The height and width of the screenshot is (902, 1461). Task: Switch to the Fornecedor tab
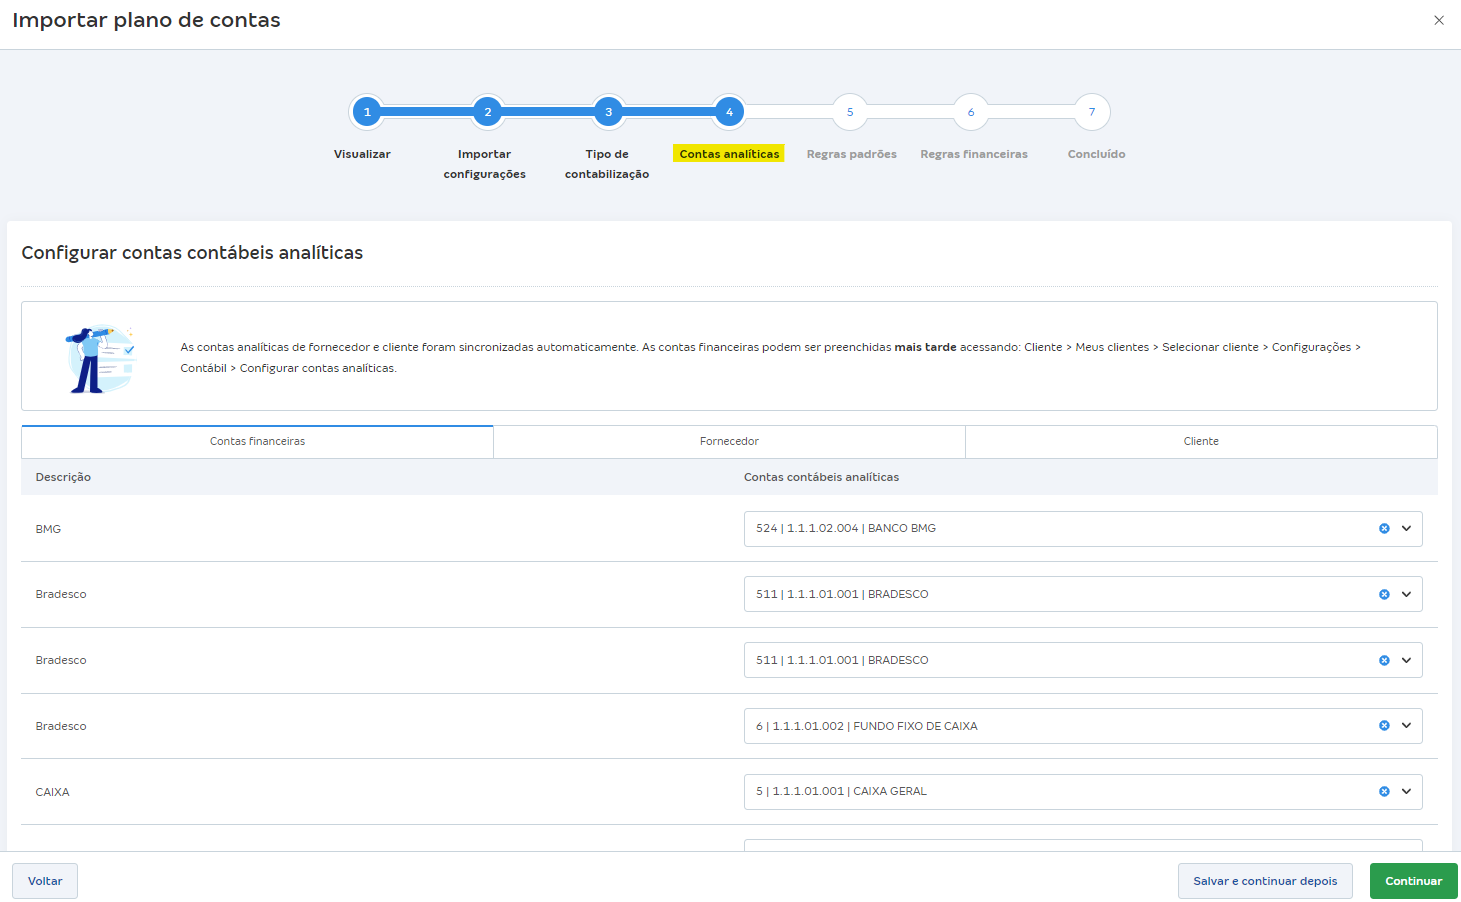pos(729,442)
